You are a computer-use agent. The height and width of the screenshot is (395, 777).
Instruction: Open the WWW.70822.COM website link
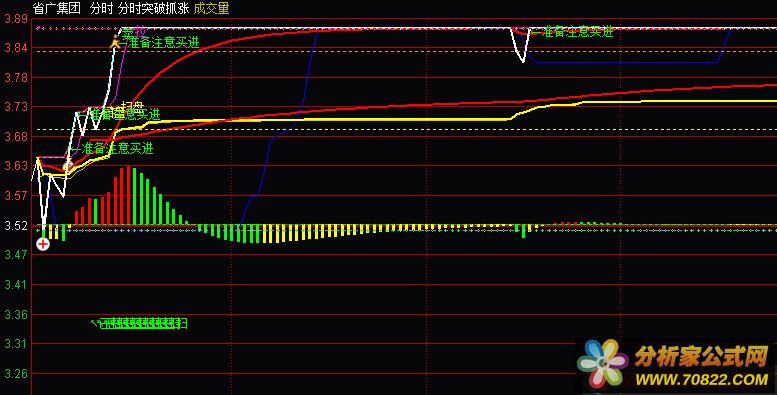[702, 380]
